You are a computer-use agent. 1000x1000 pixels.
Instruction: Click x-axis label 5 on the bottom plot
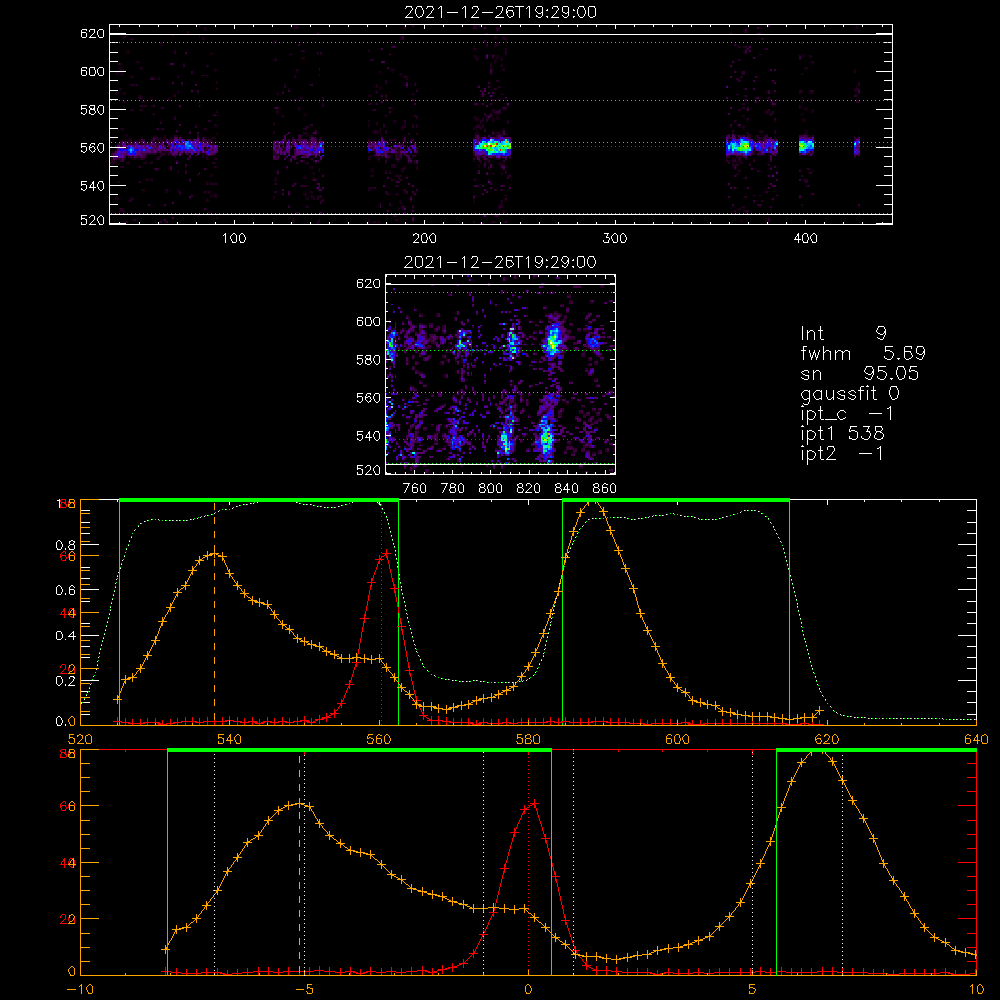tap(753, 990)
